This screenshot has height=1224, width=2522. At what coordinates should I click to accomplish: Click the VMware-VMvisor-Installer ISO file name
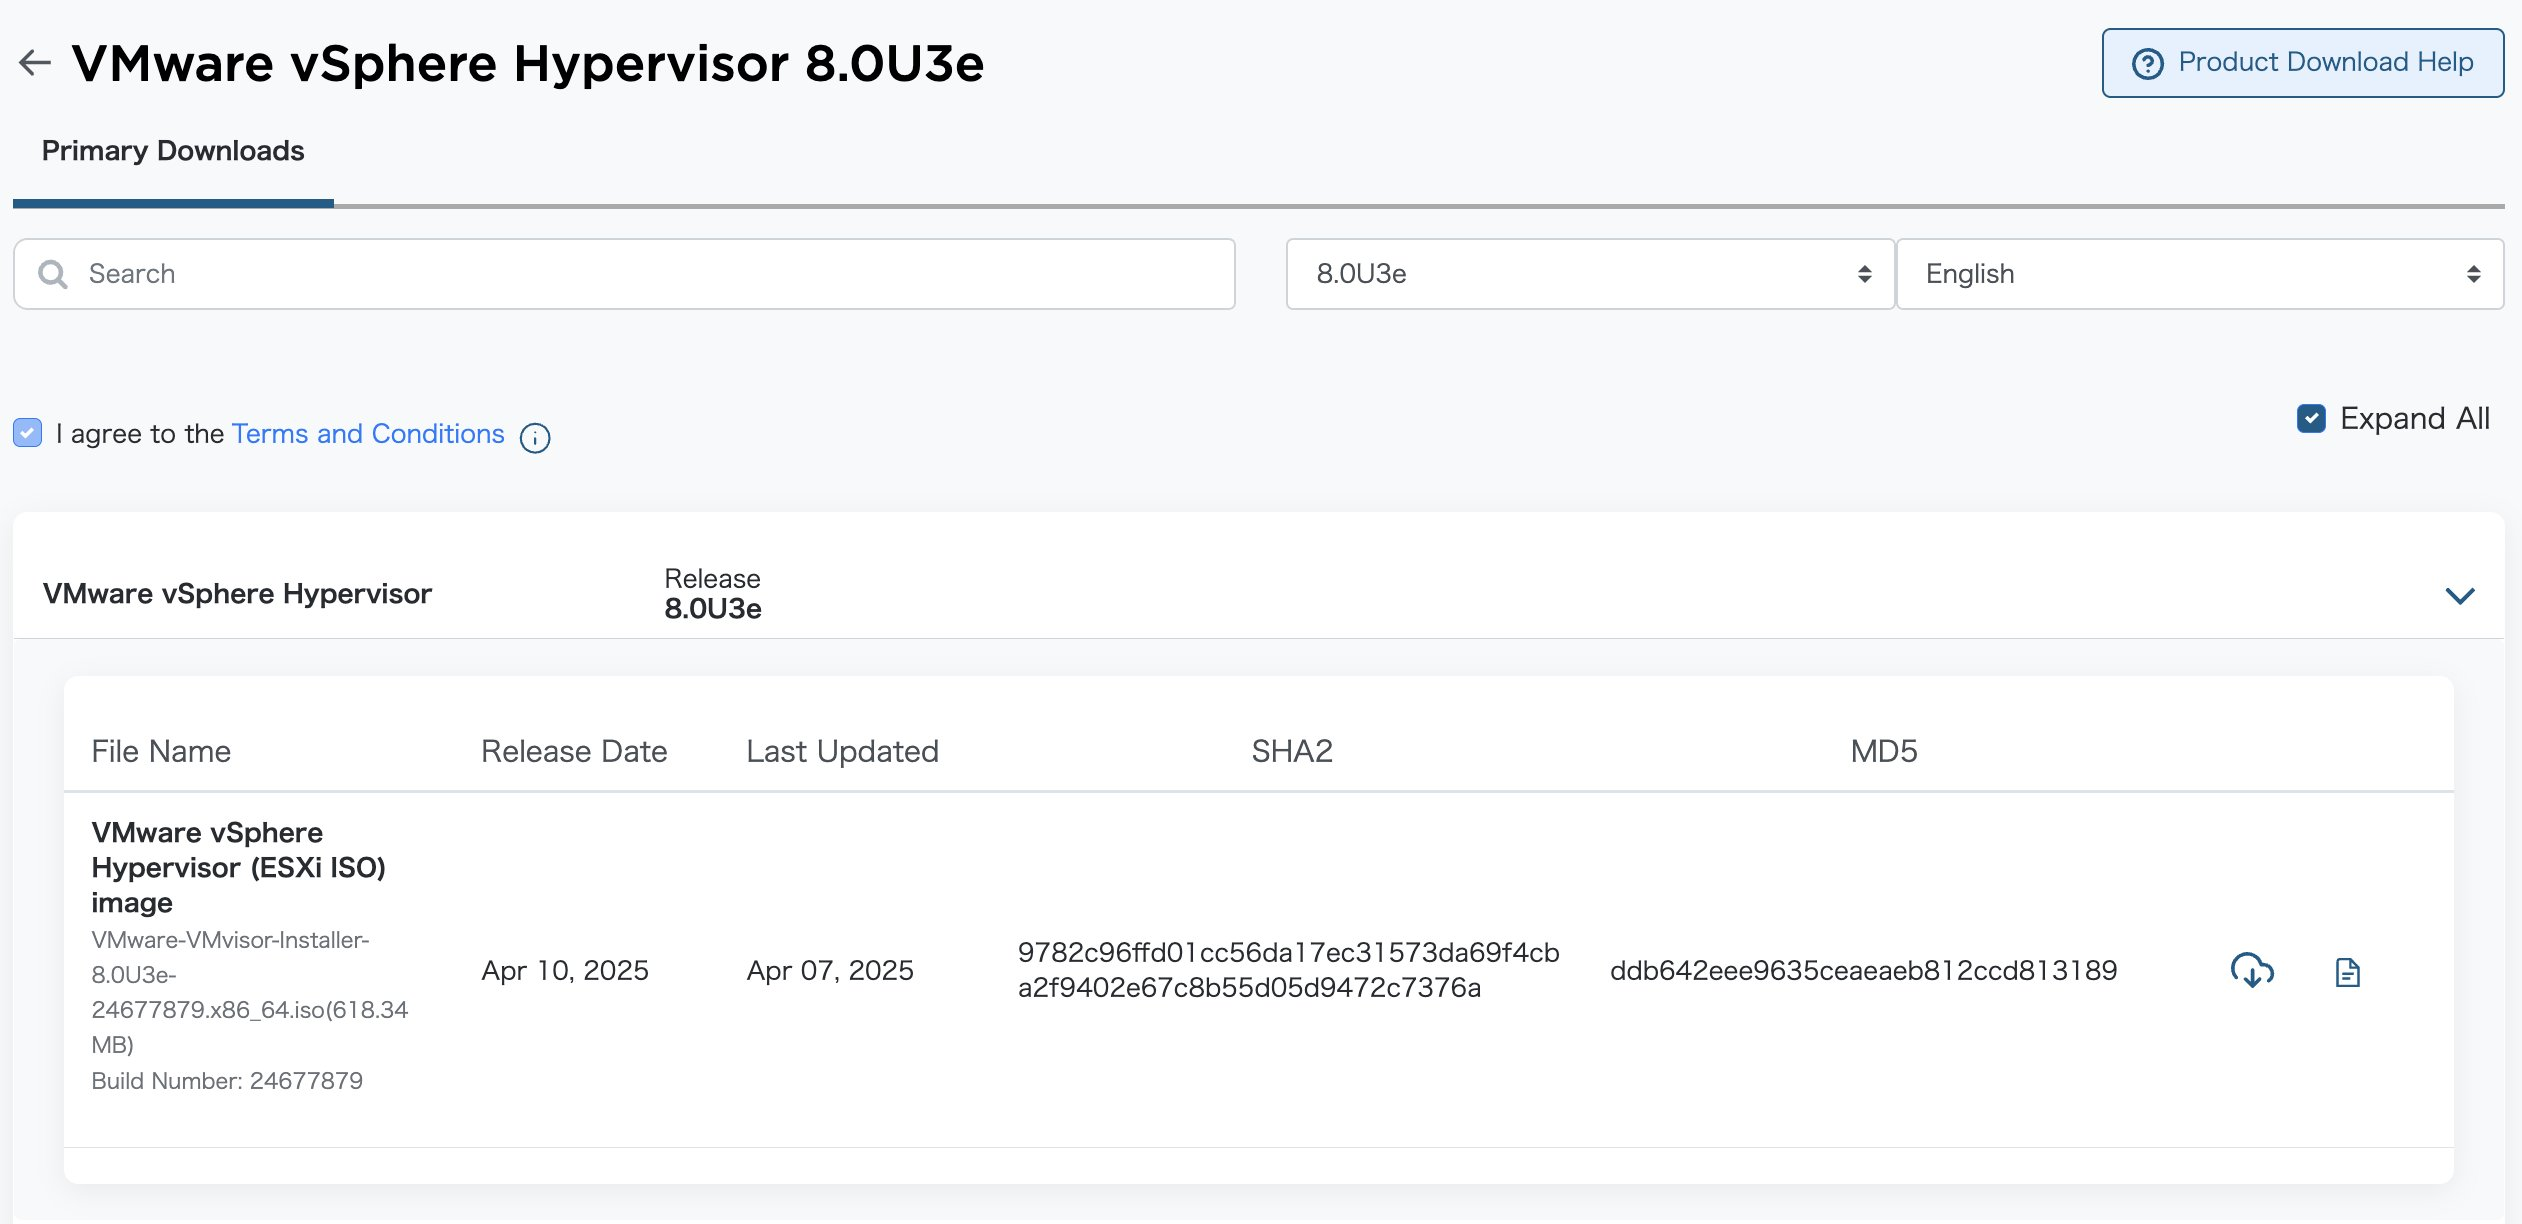(250, 992)
